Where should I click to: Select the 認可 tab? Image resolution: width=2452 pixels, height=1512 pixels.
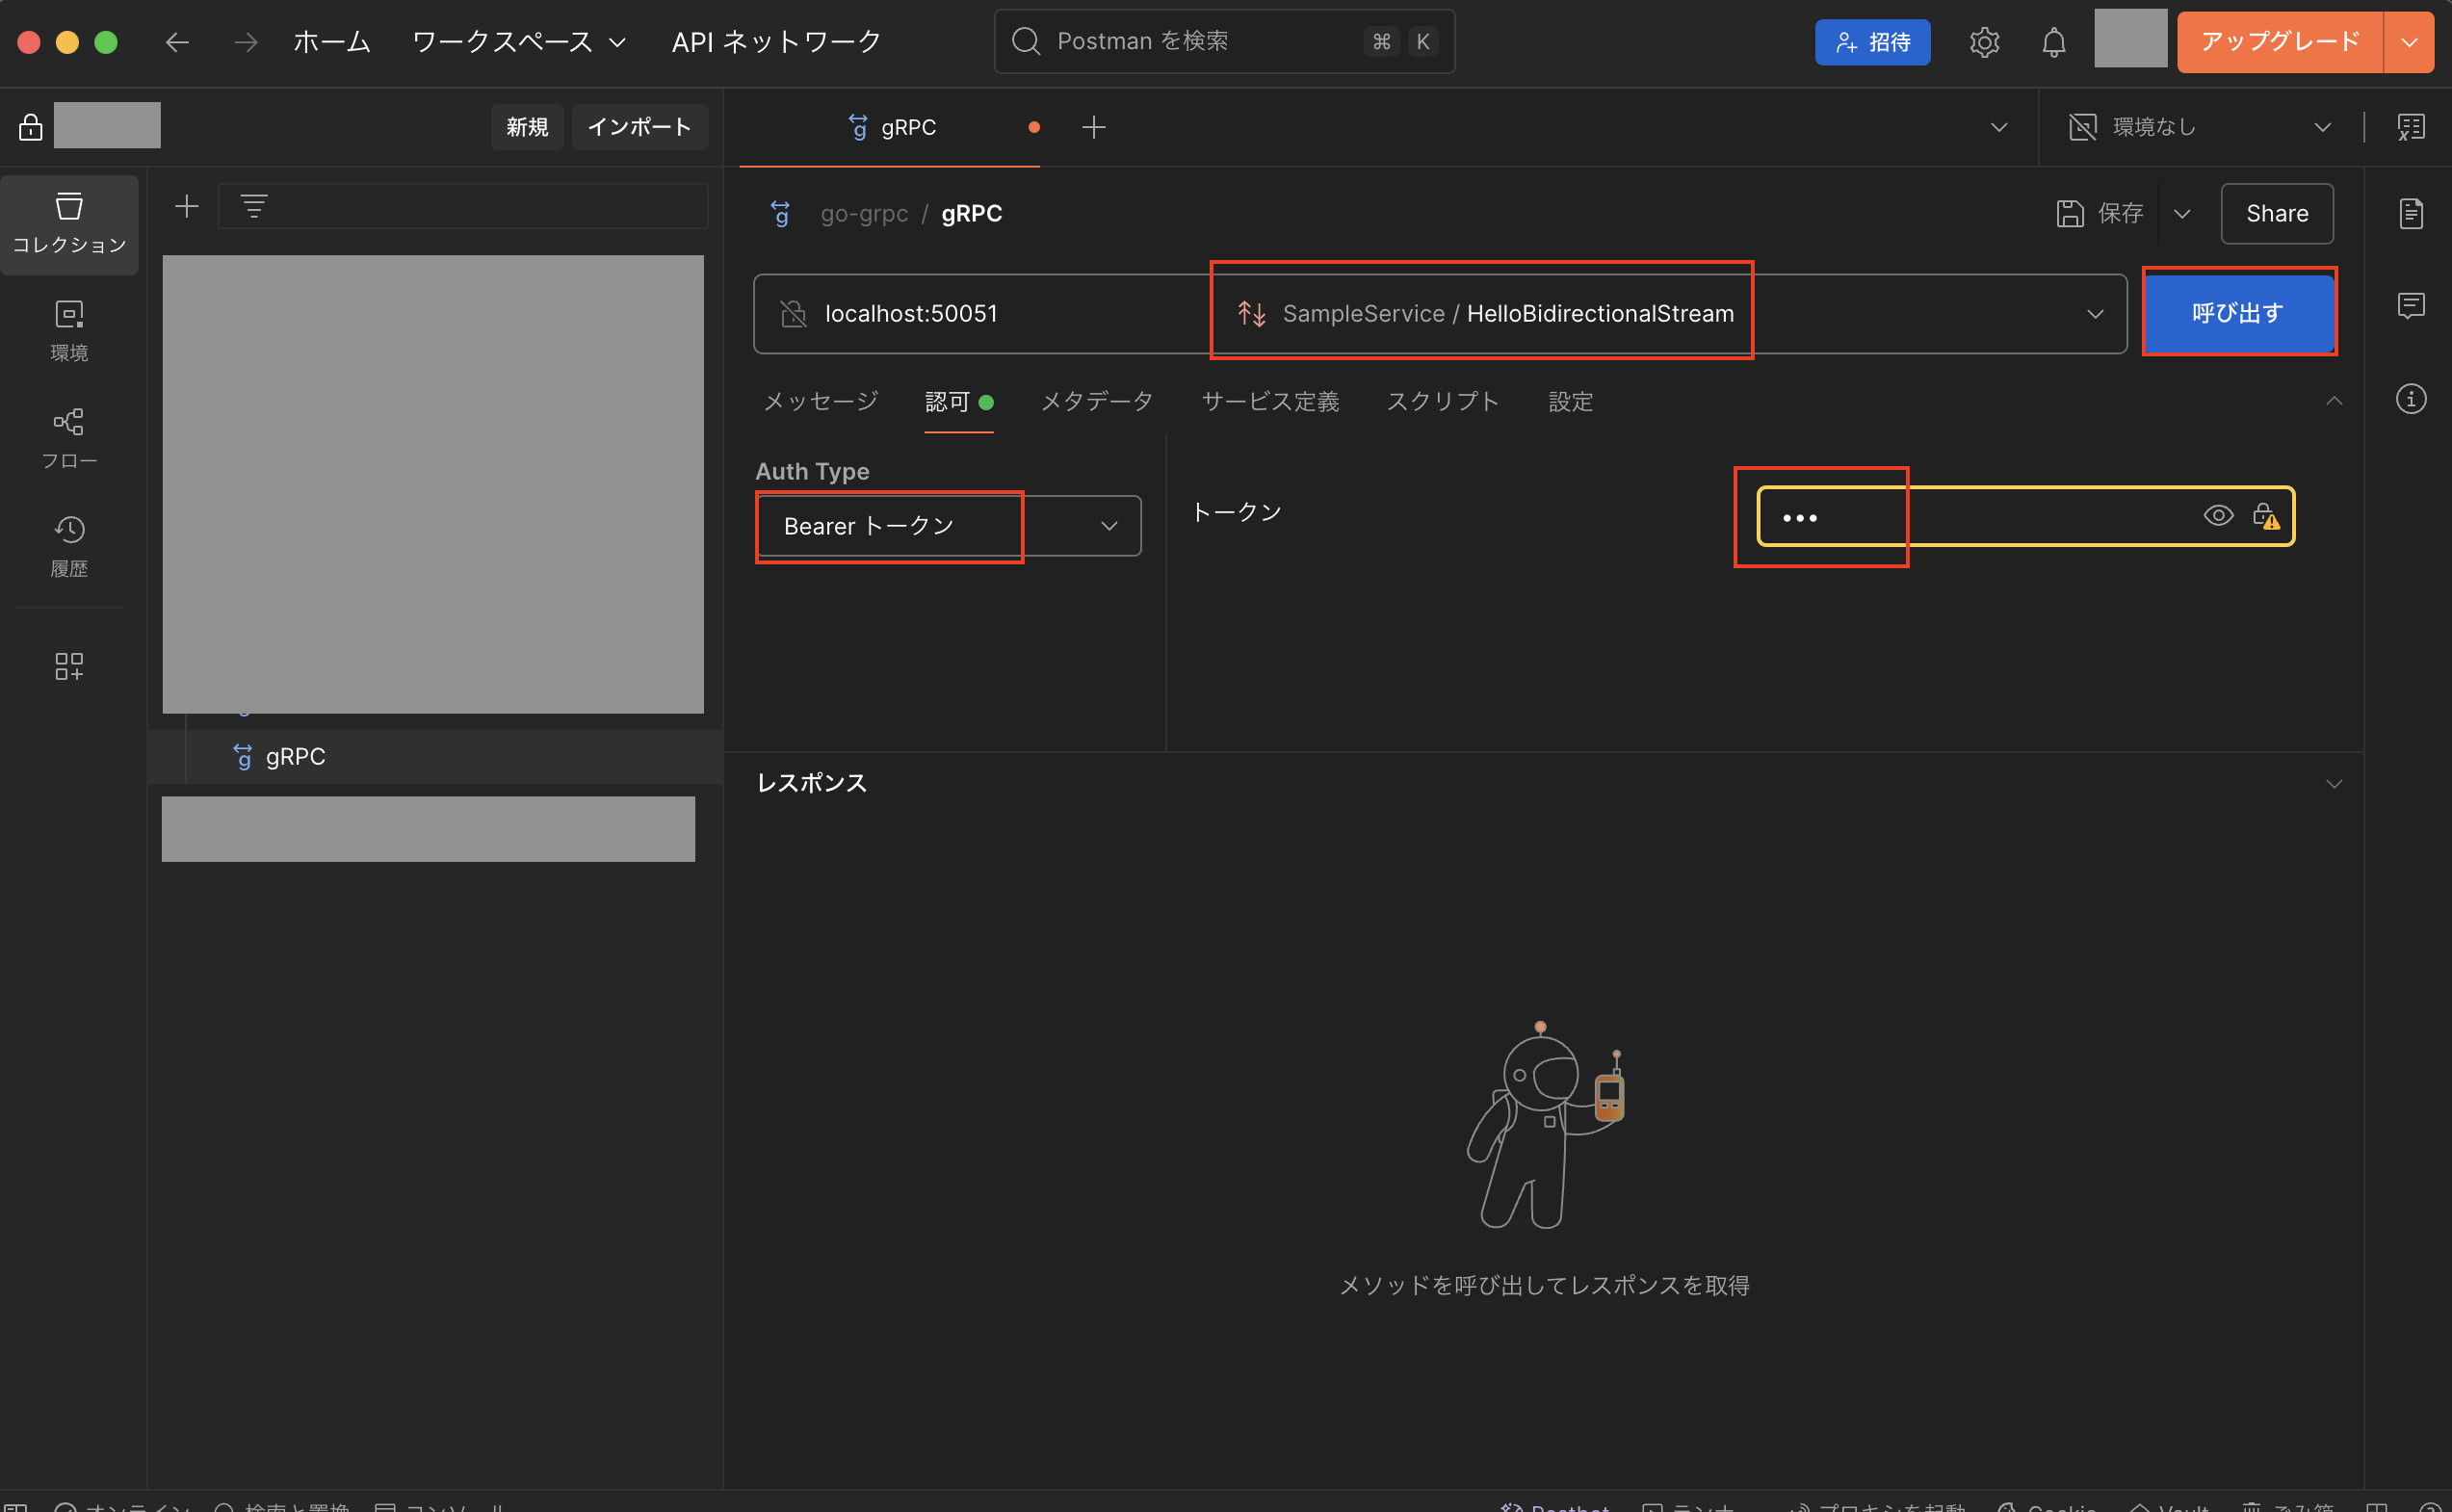[958, 402]
